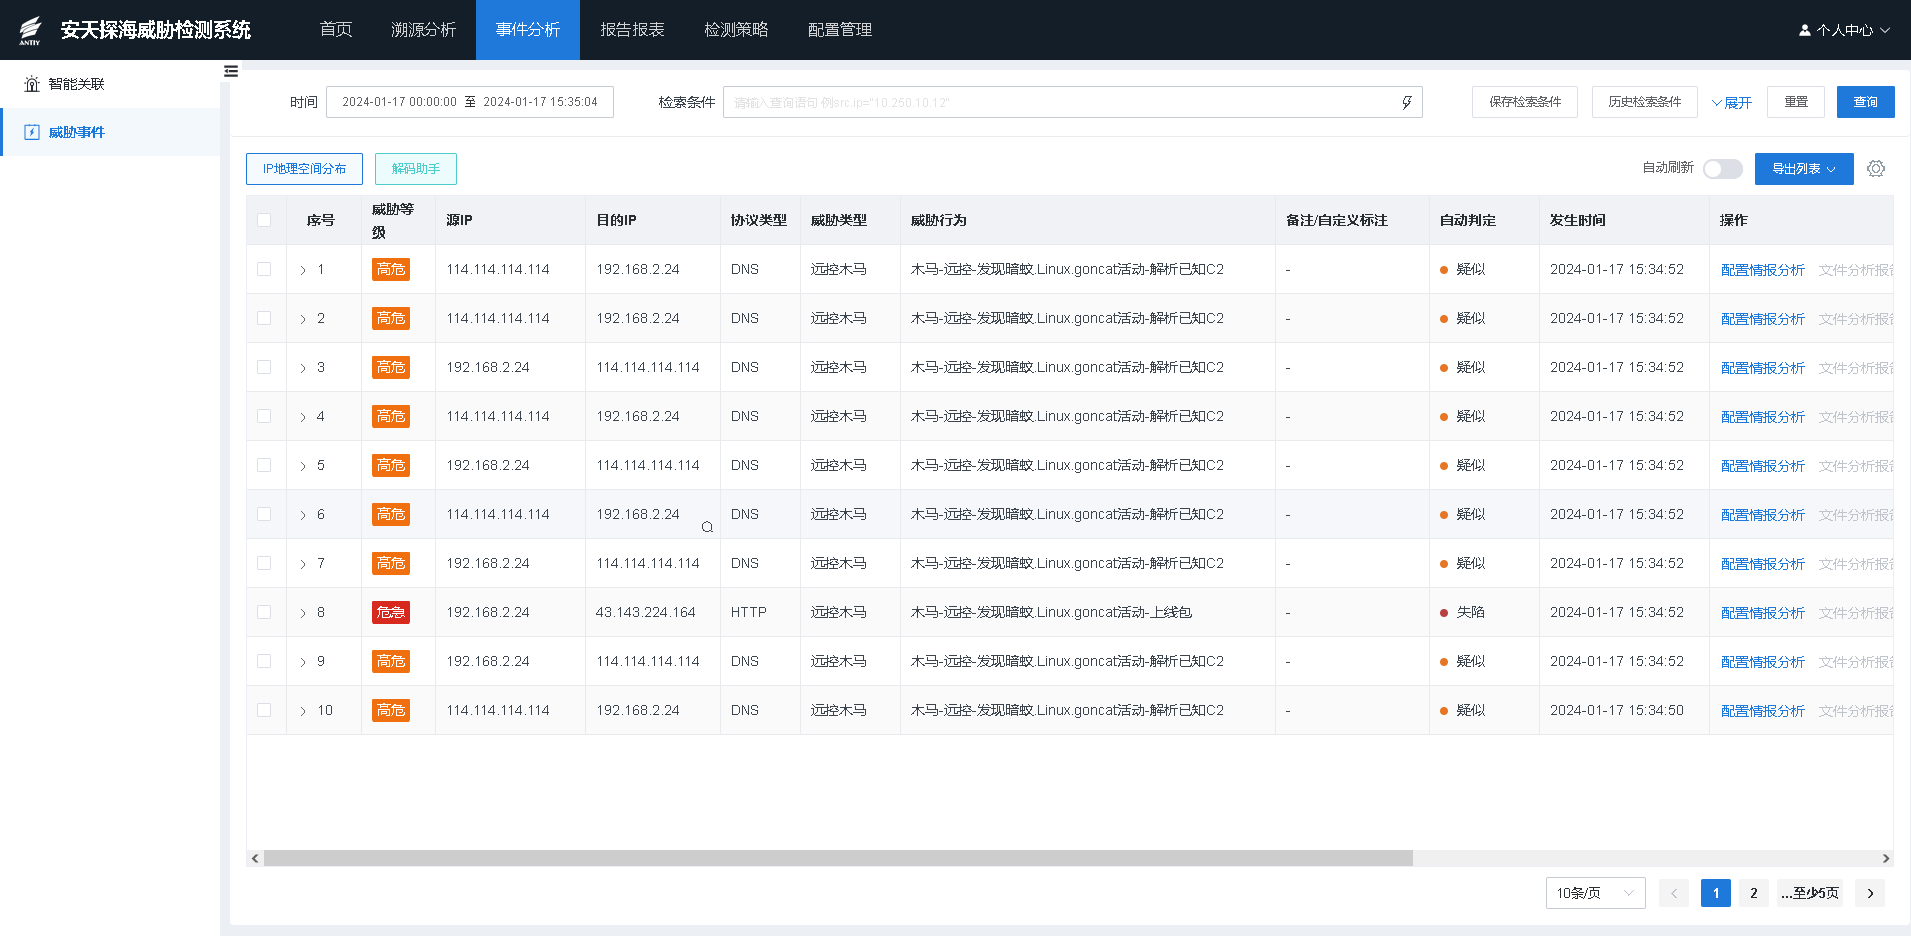Click the magnifier icon near row 6 destination IP
The width and height of the screenshot is (1911, 936).
[x=707, y=527]
